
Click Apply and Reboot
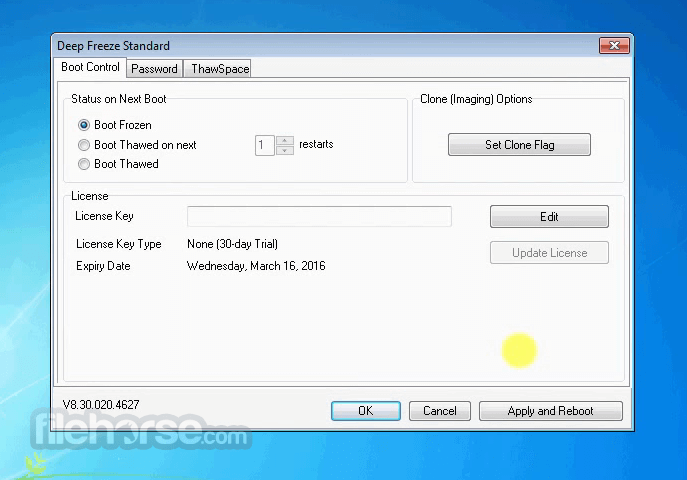tap(550, 411)
